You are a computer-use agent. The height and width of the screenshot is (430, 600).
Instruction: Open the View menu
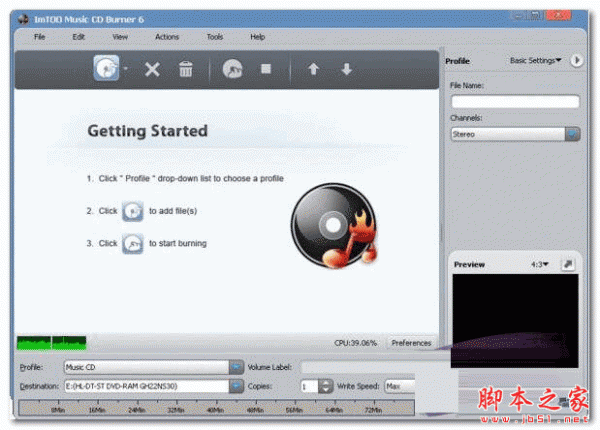120,37
